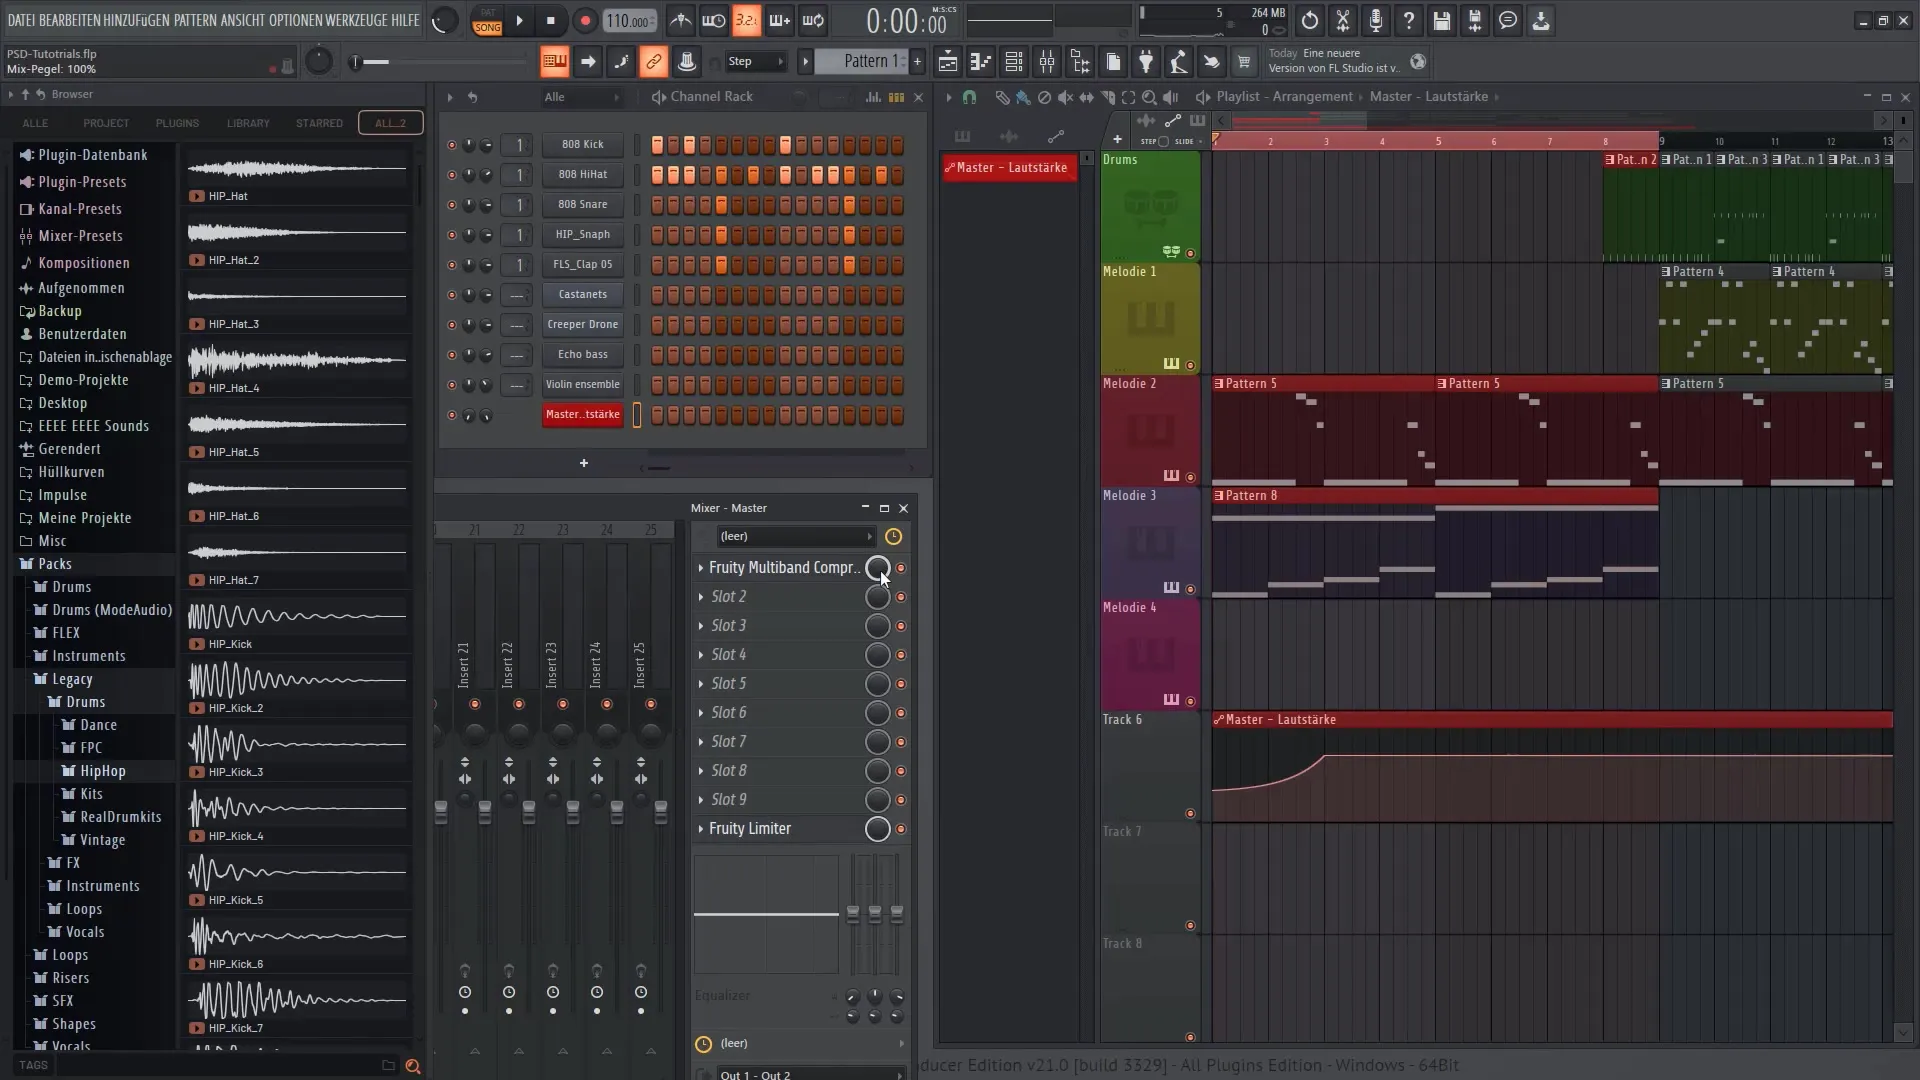Open graph editor icon in Channel Rack header
The height and width of the screenshot is (1080, 1920).
(873, 97)
